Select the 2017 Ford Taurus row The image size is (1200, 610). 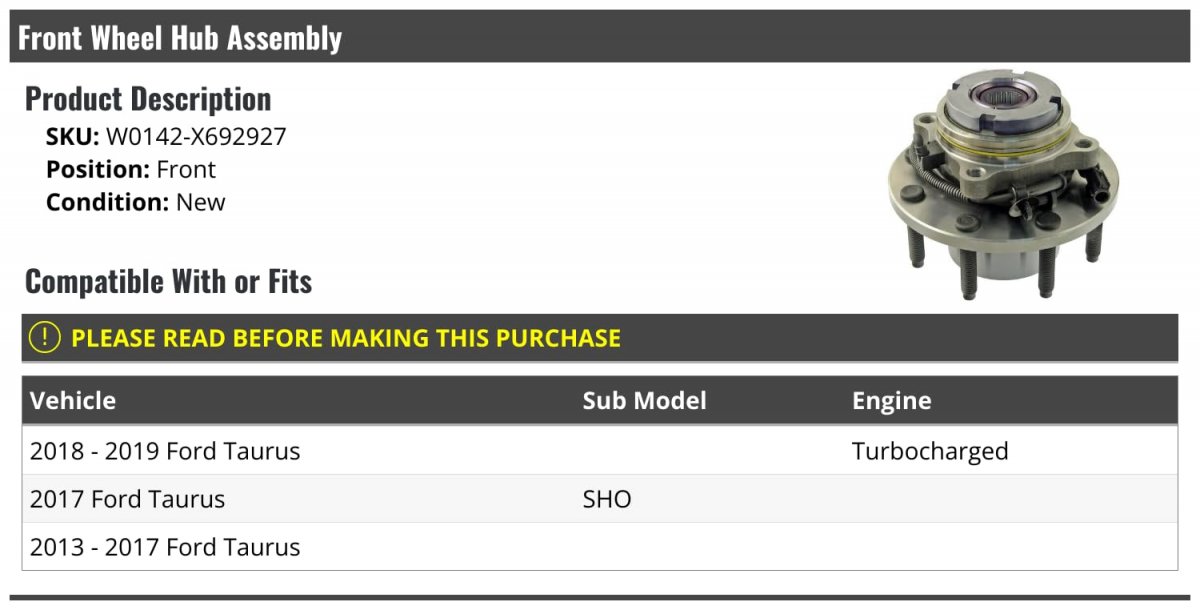point(128,499)
